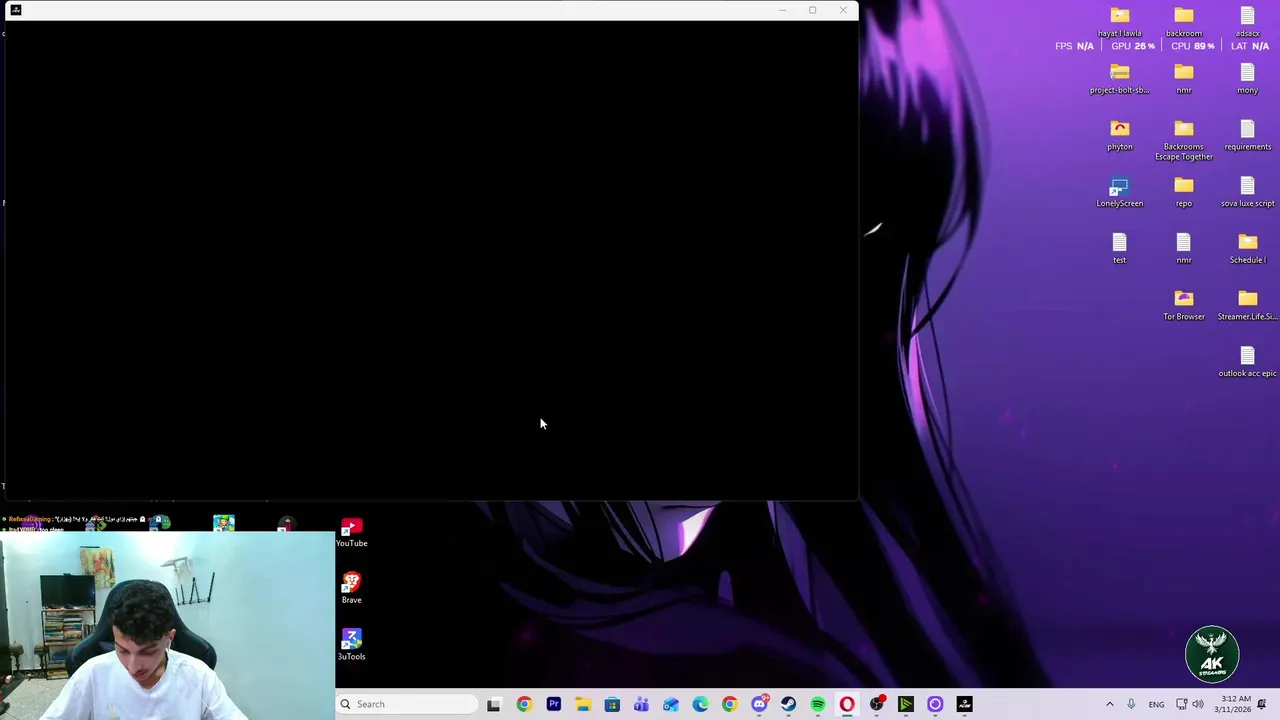Screen dimensions: 1280x720
Task: Open green arrow app icon in taskbar
Action: 906,704
